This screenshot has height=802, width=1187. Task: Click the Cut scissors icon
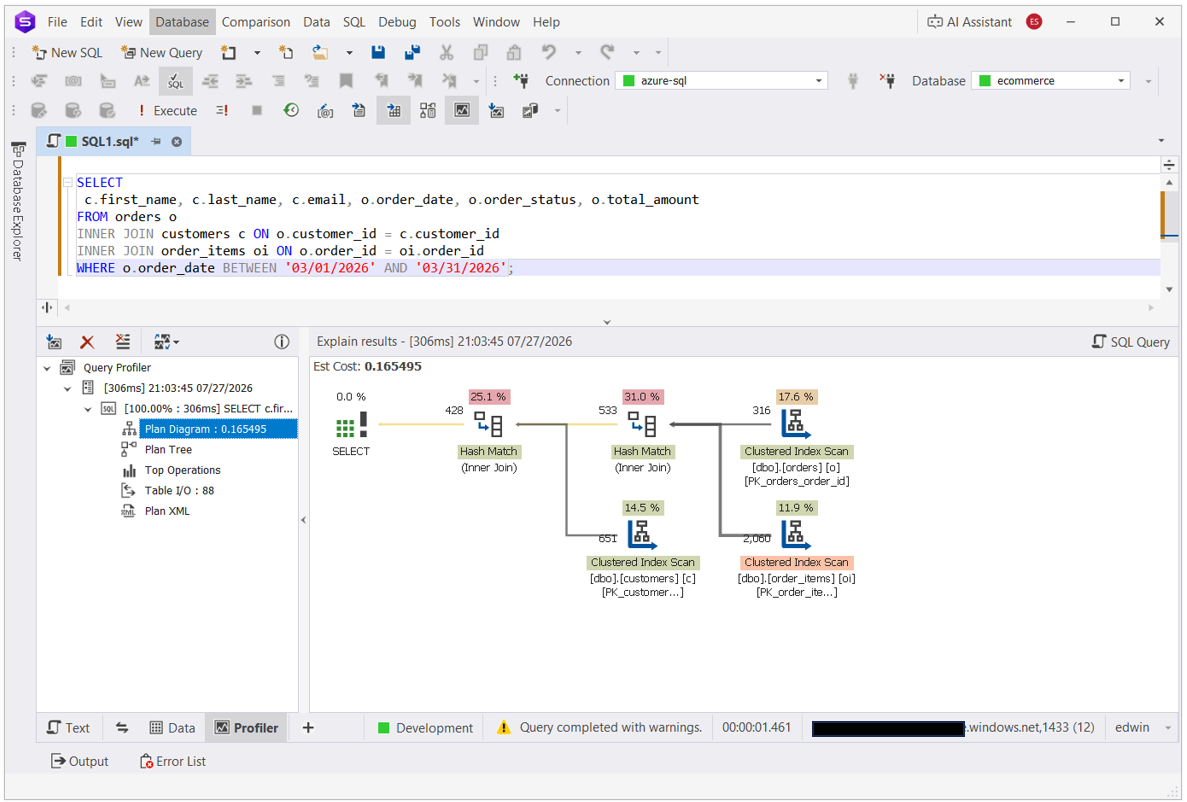point(447,52)
